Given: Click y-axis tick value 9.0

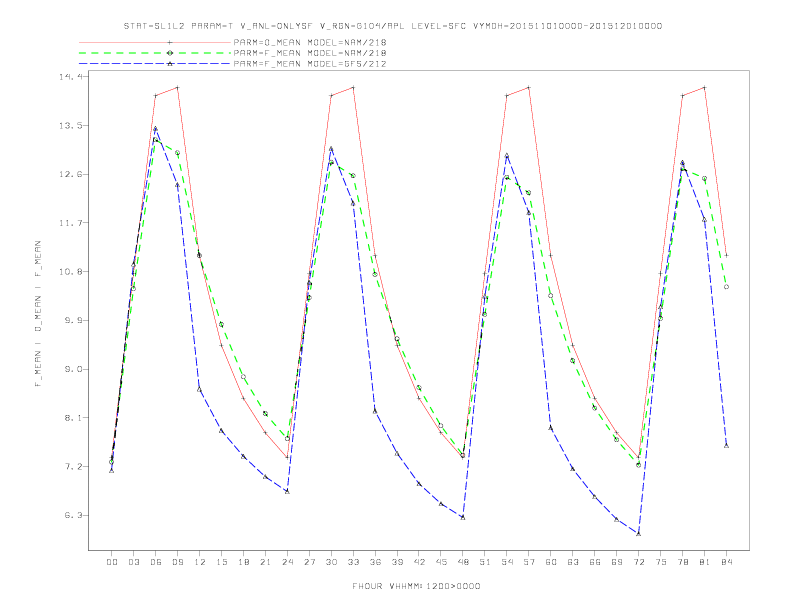Looking at the screenshot, I should pos(72,370).
